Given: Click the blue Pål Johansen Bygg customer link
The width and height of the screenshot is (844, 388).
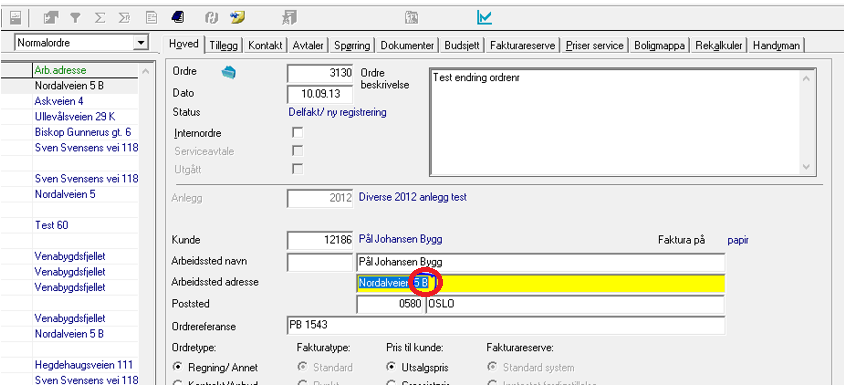Looking at the screenshot, I should [400, 240].
